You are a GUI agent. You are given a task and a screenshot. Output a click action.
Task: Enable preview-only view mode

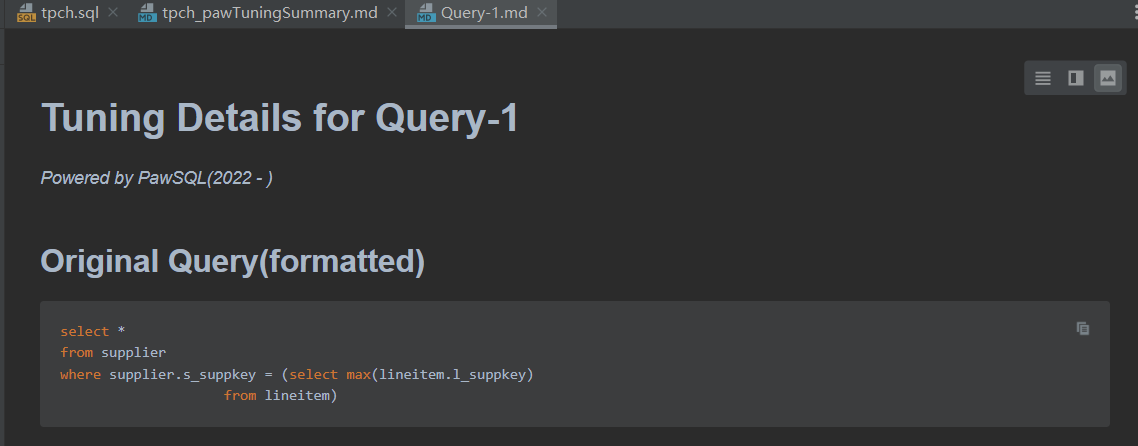(1107, 78)
